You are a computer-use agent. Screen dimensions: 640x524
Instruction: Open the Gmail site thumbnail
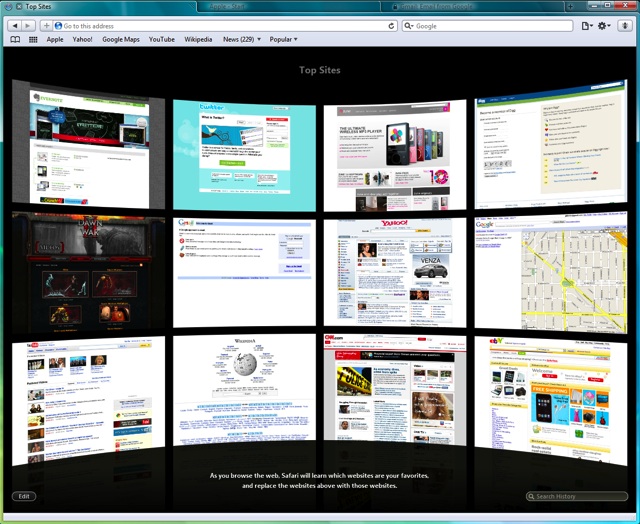coord(244,273)
